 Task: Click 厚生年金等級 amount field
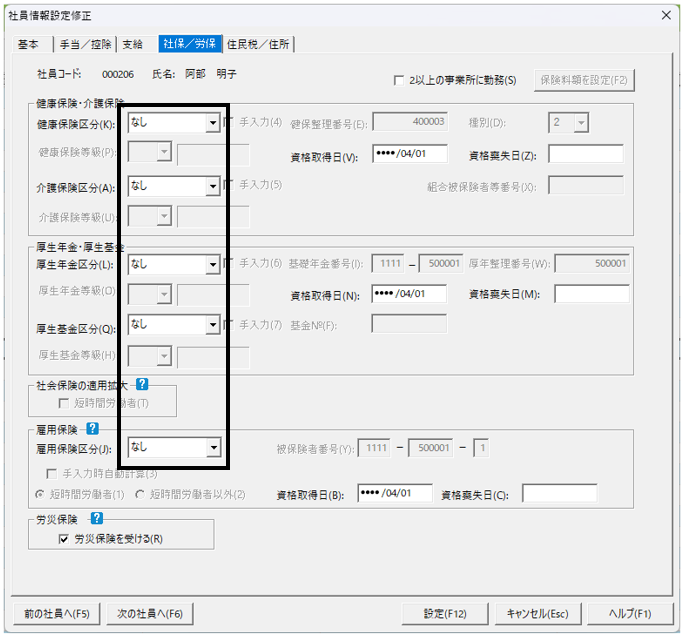click(213, 295)
